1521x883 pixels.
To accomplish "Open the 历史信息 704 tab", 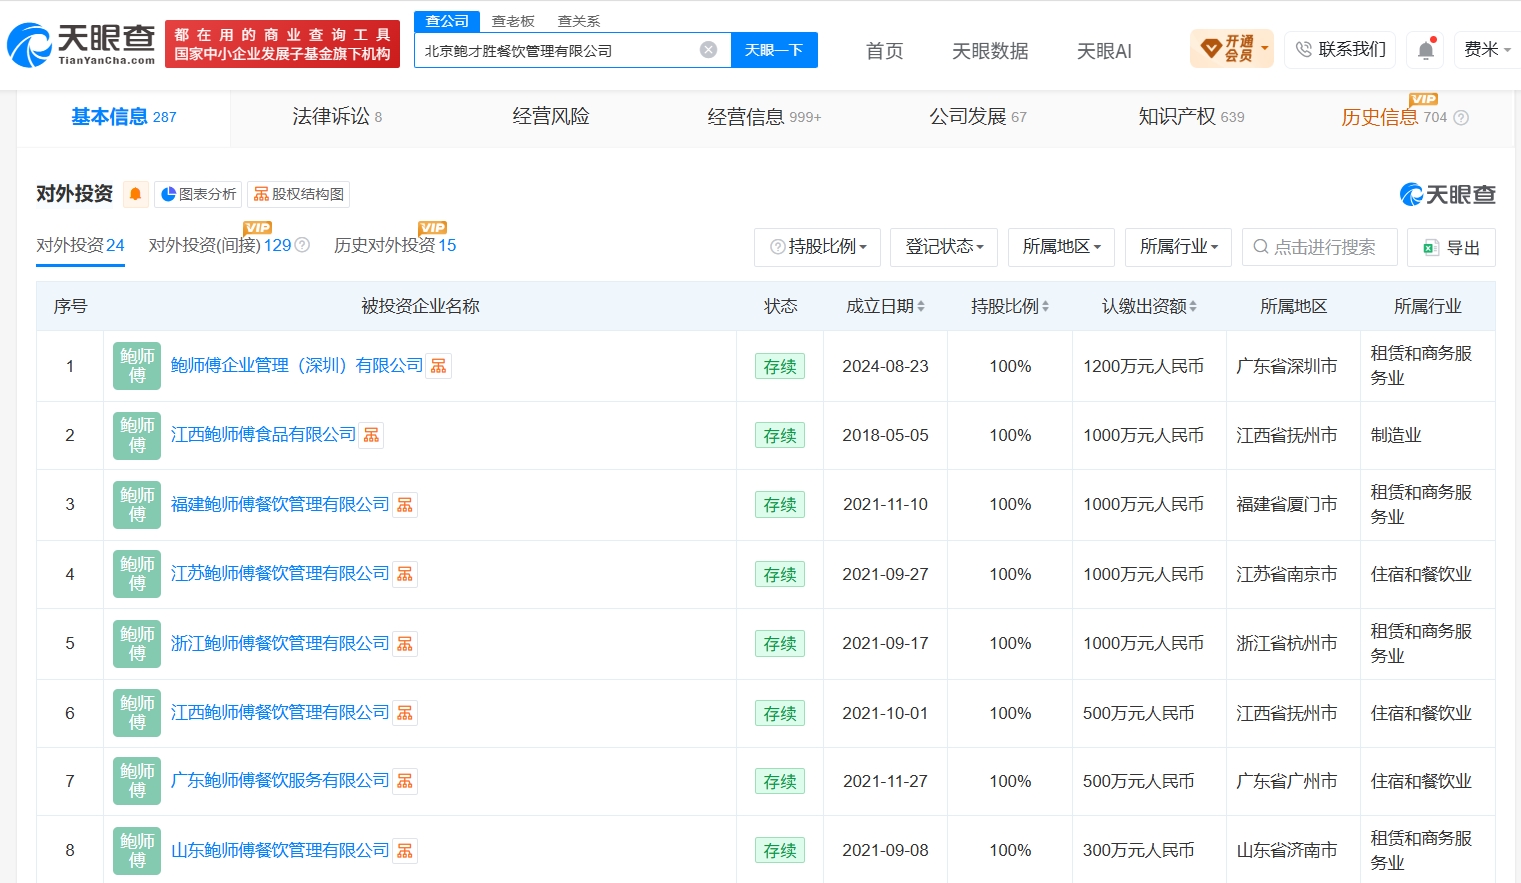I will (x=1394, y=117).
